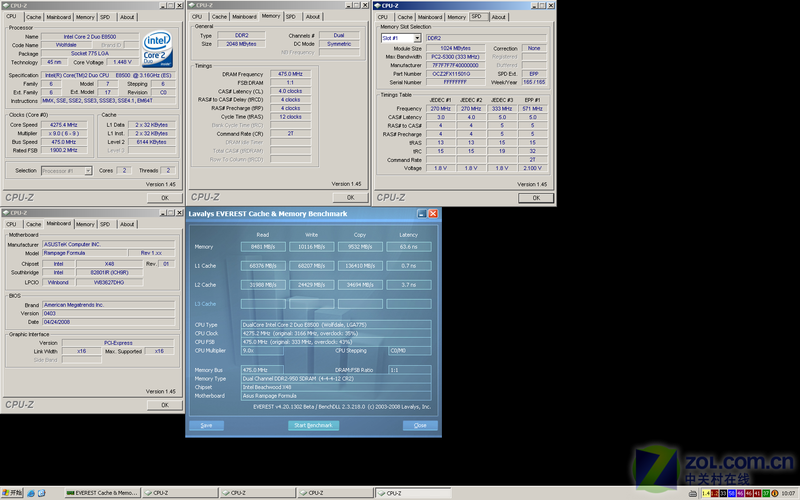Click the Save button in EVEREST
Viewport: 800px width, 500px height.
click(x=206, y=425)
